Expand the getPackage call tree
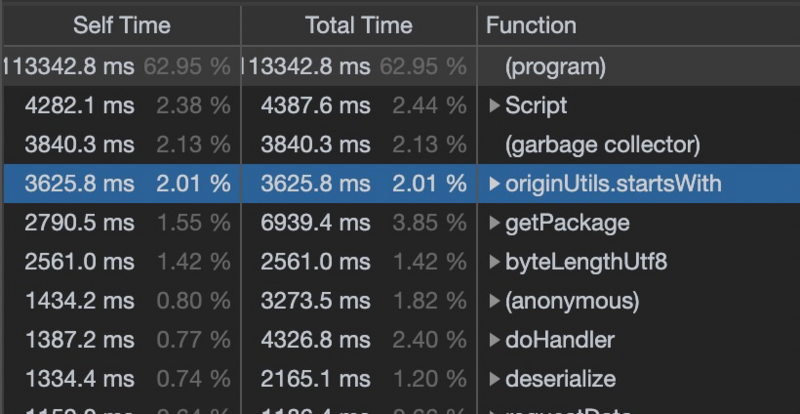 495,222
